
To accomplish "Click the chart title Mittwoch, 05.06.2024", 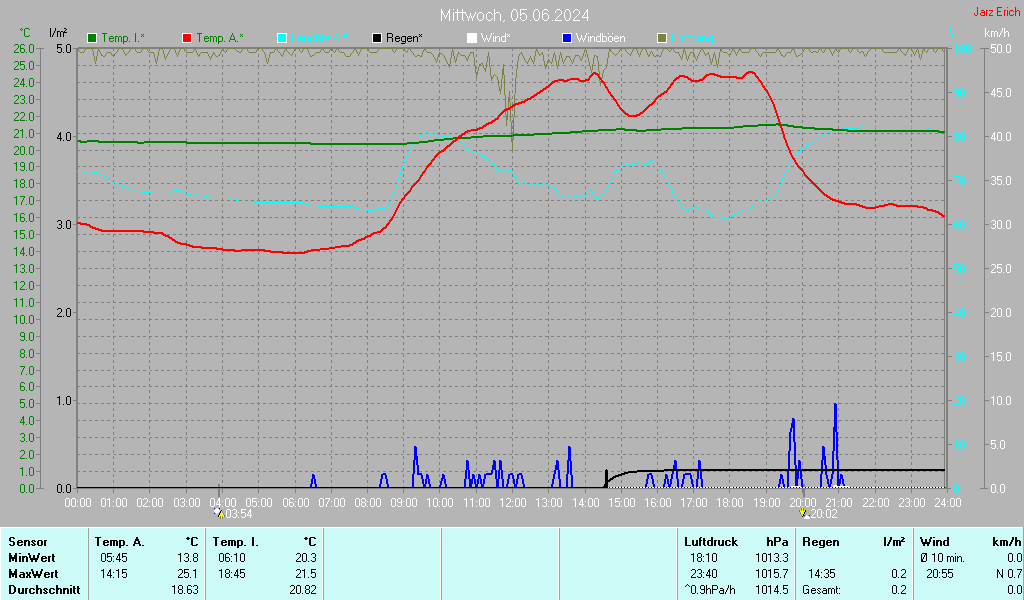I will click(514, 15).
